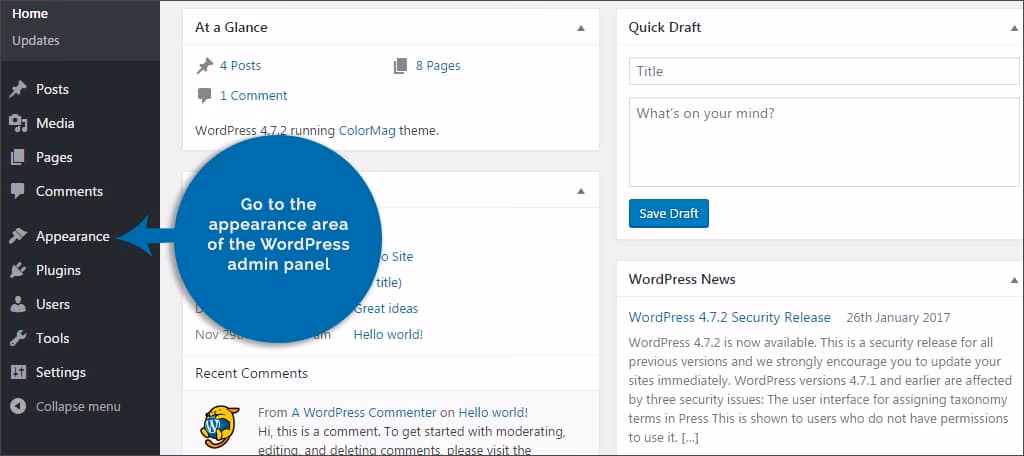Collapse the Quick Draft widget
Image resolution: width=1024 pixels, height=456 pixels.
point(1014,28)
